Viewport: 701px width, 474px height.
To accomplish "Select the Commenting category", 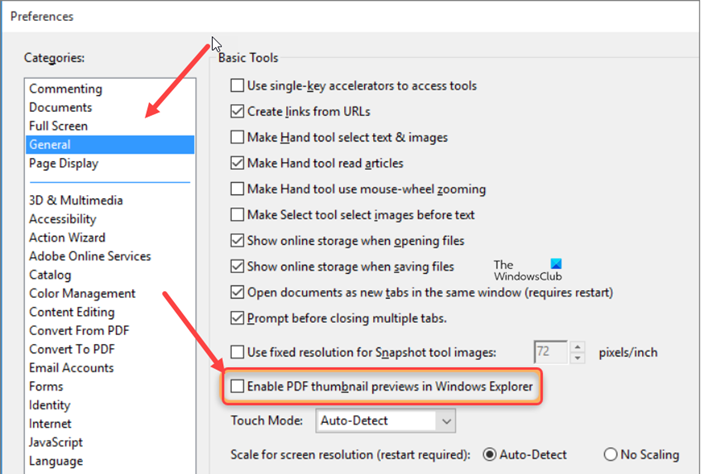I will [x=65, y=89].
